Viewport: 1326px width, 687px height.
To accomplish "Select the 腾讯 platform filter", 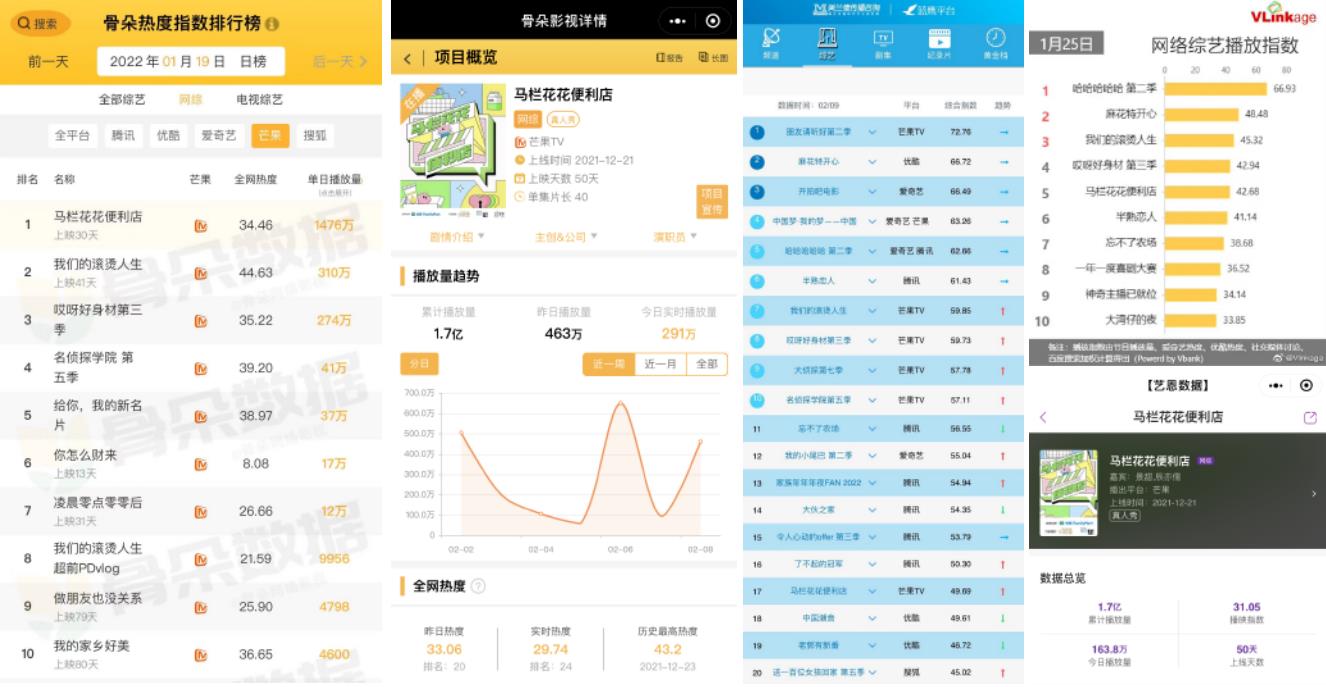I will 123,135.
